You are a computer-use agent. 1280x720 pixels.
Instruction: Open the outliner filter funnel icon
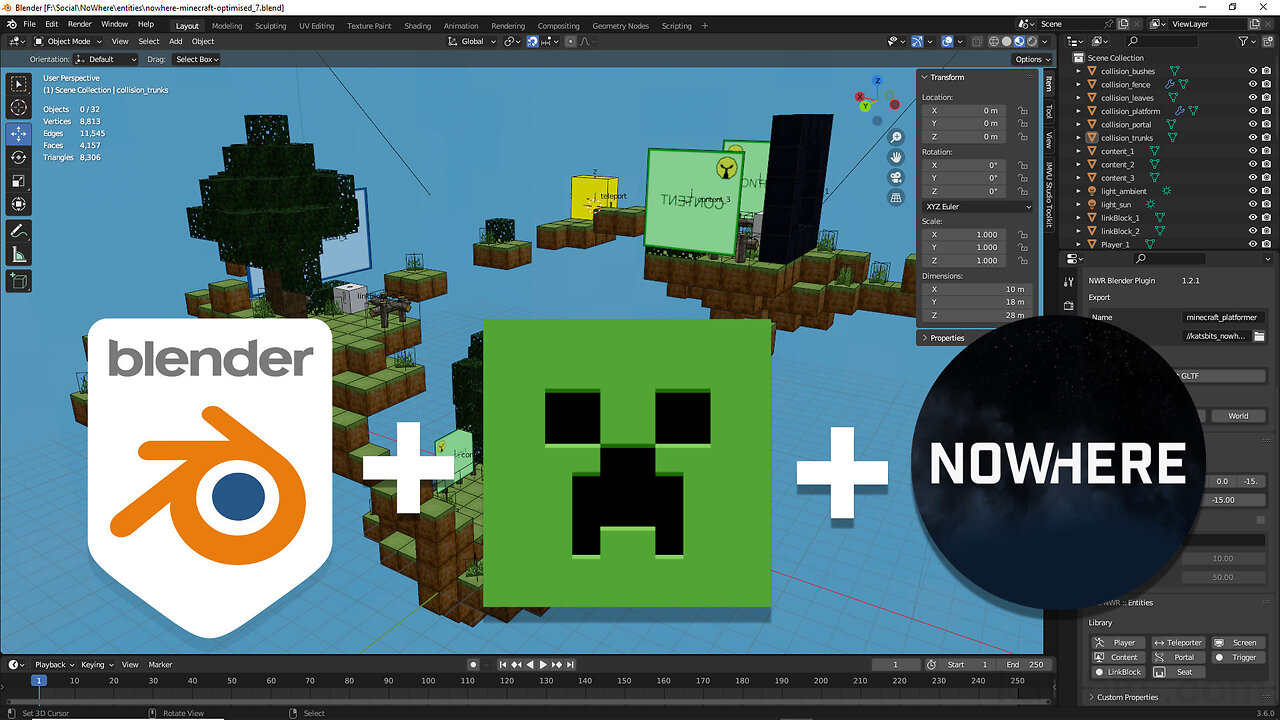tap(1243, 41)
